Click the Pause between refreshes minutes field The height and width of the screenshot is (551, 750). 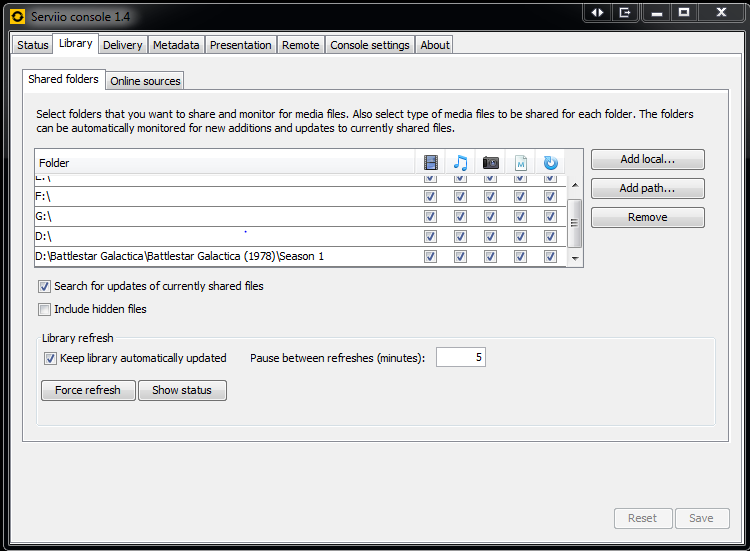tap(461, 357)
